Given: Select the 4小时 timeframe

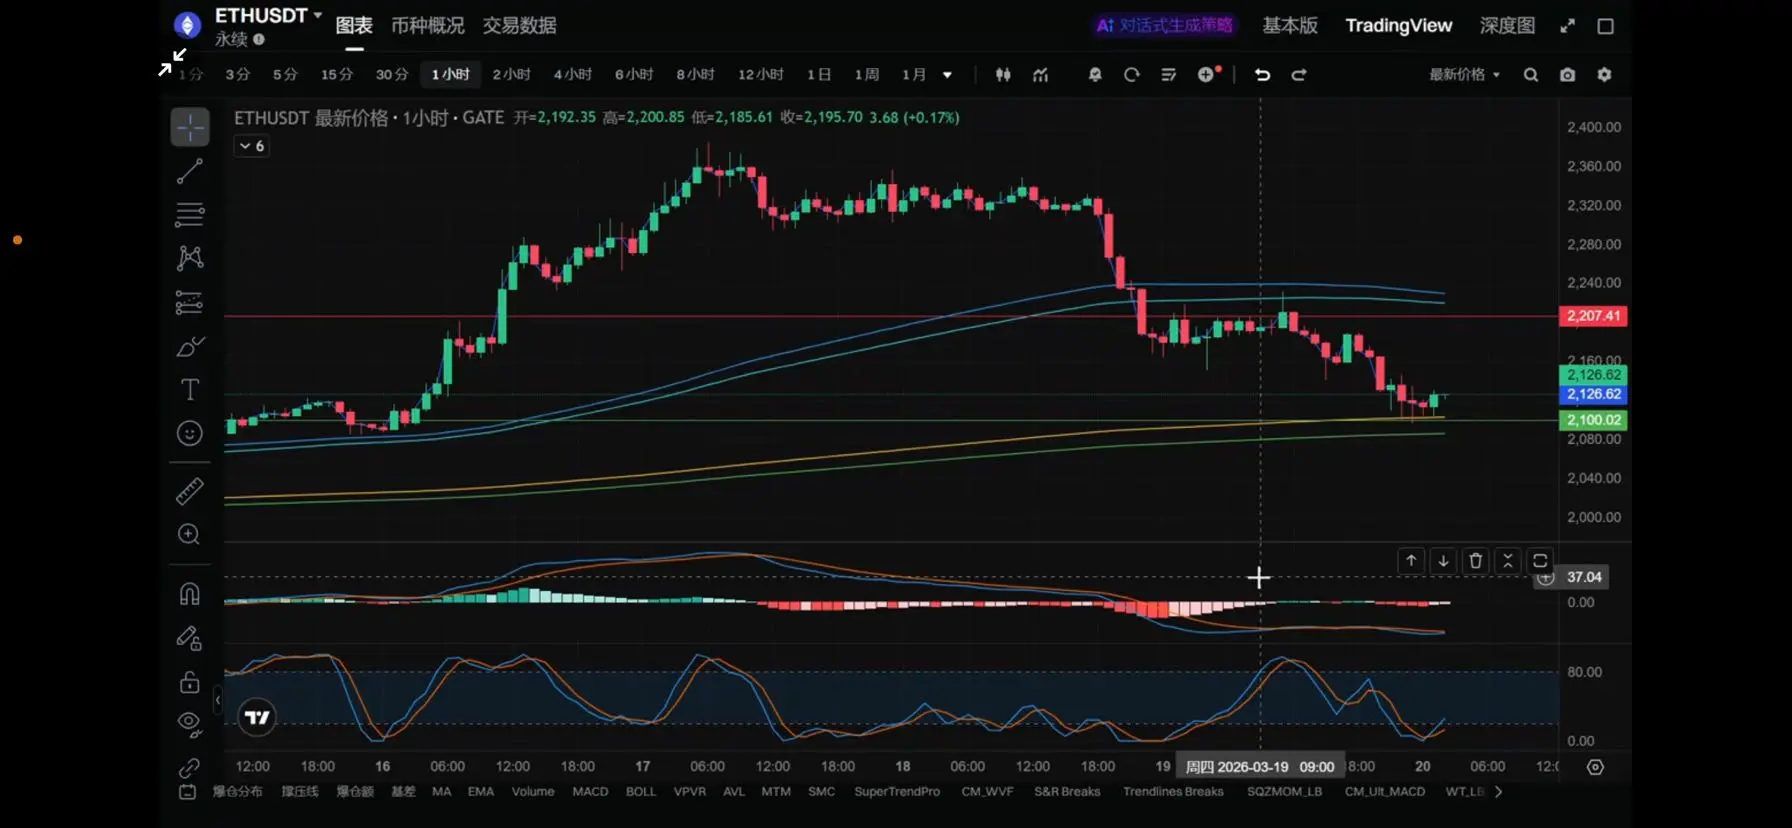Looking at the screenshot, I should click(x=573, y=75).
